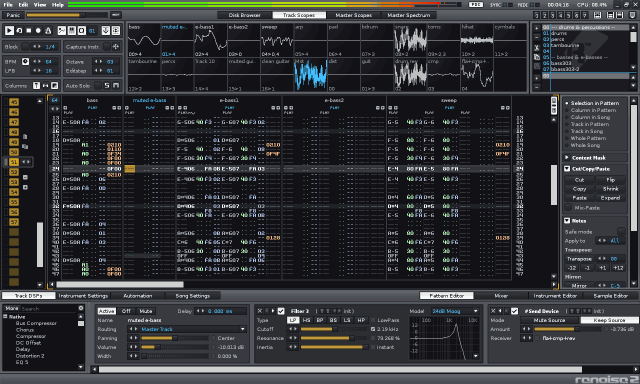The height and width of the screenshot is (384, 640).
Task: Click the wrapped pattern edit down-arrow icon
Action: coord(106,31)
